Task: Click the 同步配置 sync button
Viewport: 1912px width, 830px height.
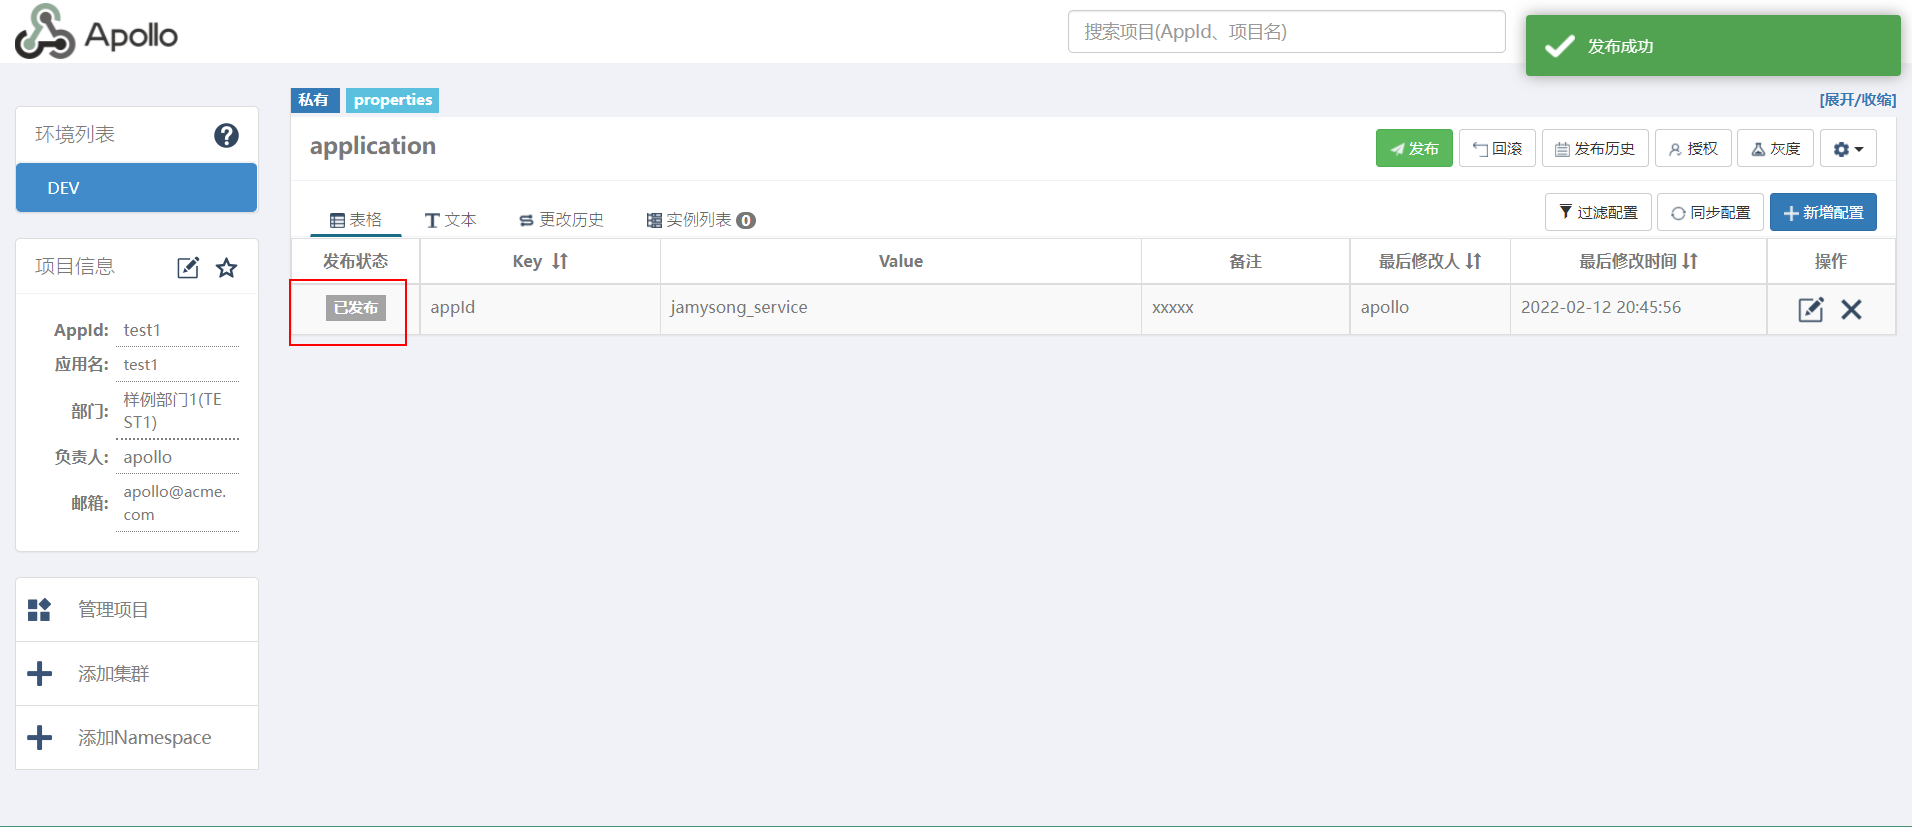Action: [1710, 212]
